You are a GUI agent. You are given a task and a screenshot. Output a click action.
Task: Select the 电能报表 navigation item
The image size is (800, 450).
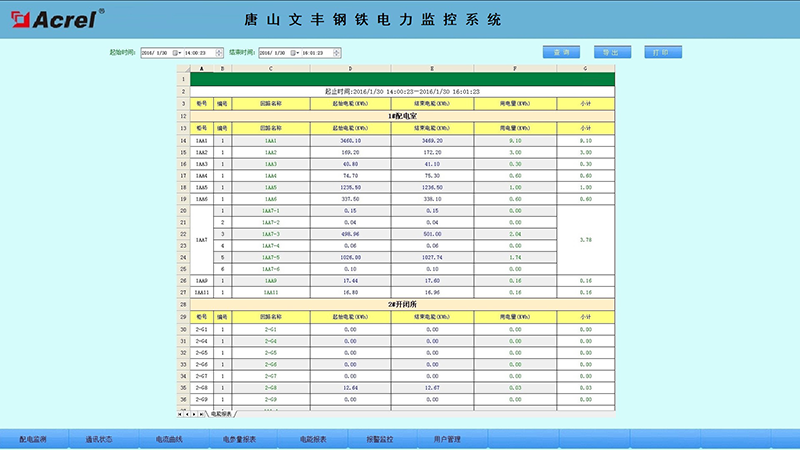pos(313,438)
